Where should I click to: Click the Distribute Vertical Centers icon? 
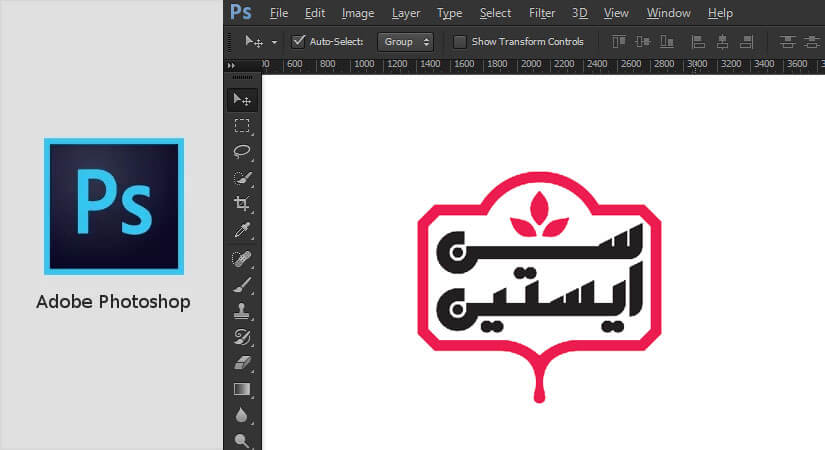click(x=812, y=42)
